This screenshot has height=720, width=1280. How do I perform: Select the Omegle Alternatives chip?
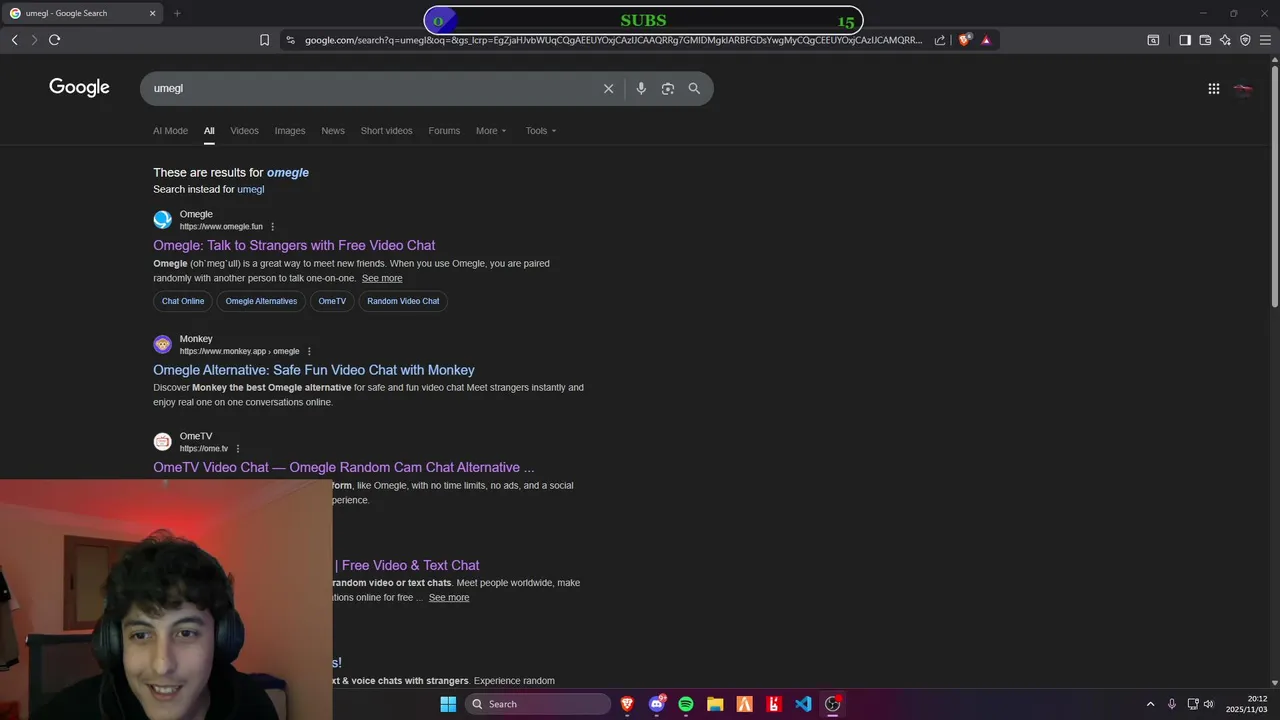(261, 301)
